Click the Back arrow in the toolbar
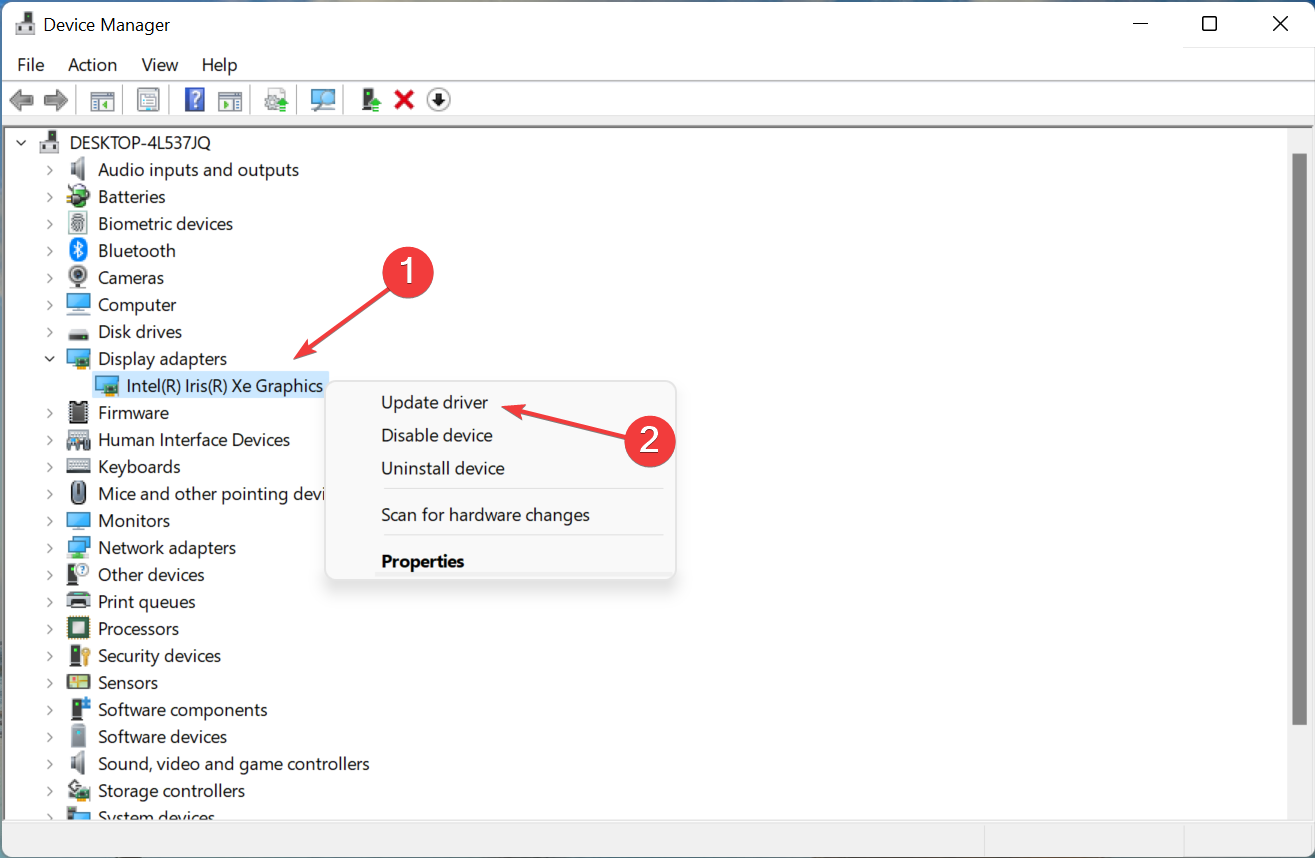 coord(22,100)
